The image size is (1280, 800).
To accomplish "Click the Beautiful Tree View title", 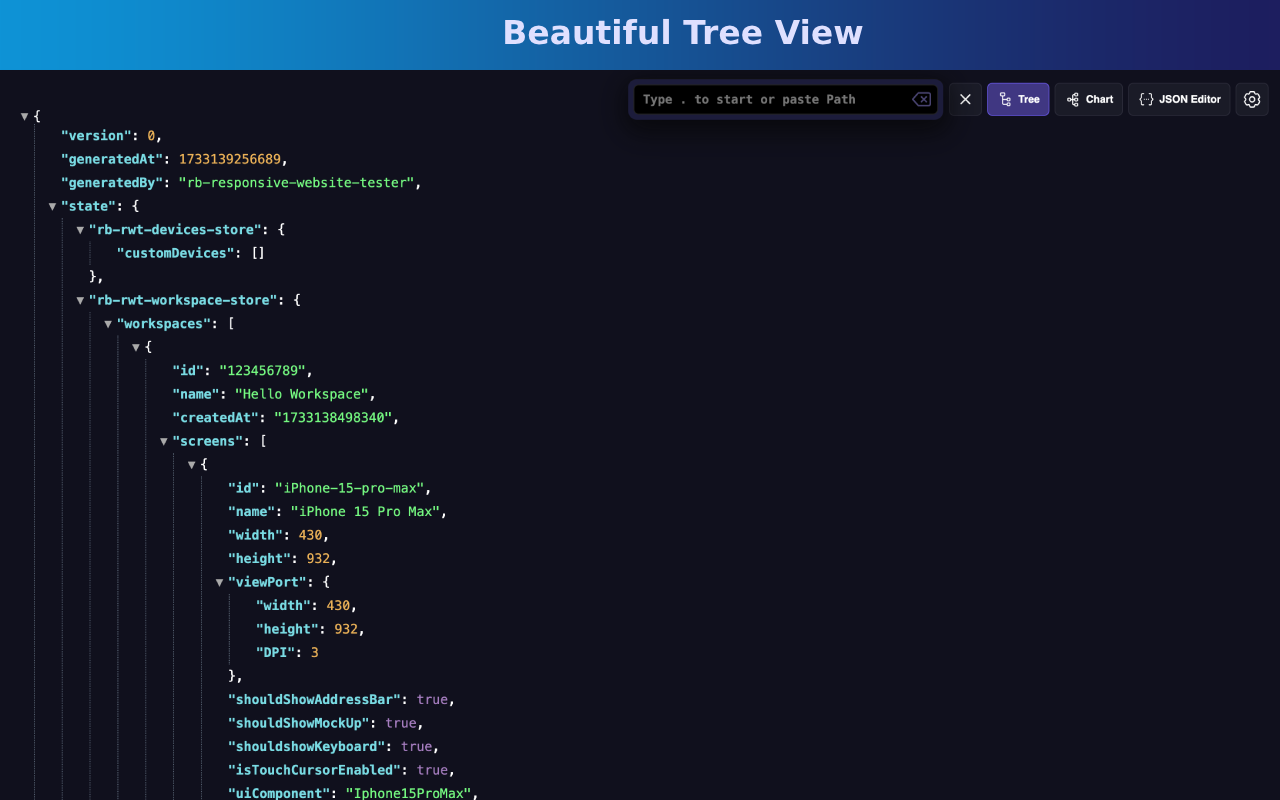I will [x=683, y=32].
